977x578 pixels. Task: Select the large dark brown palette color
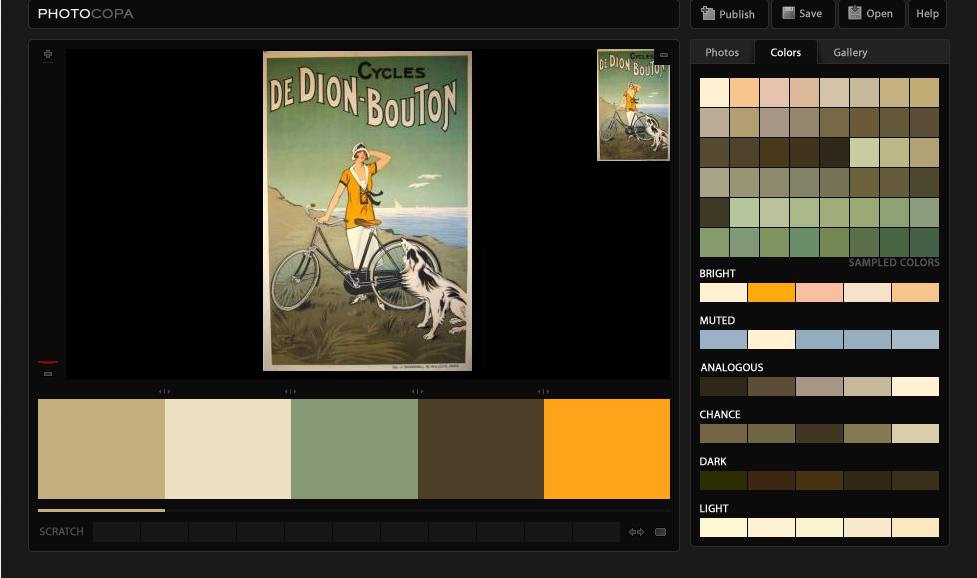pos(481,448)
